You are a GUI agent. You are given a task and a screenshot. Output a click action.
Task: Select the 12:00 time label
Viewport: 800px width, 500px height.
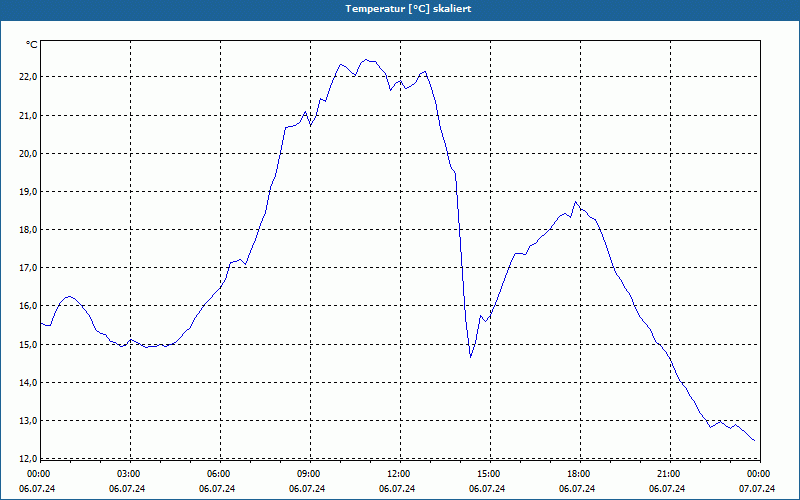coord(398,474)
